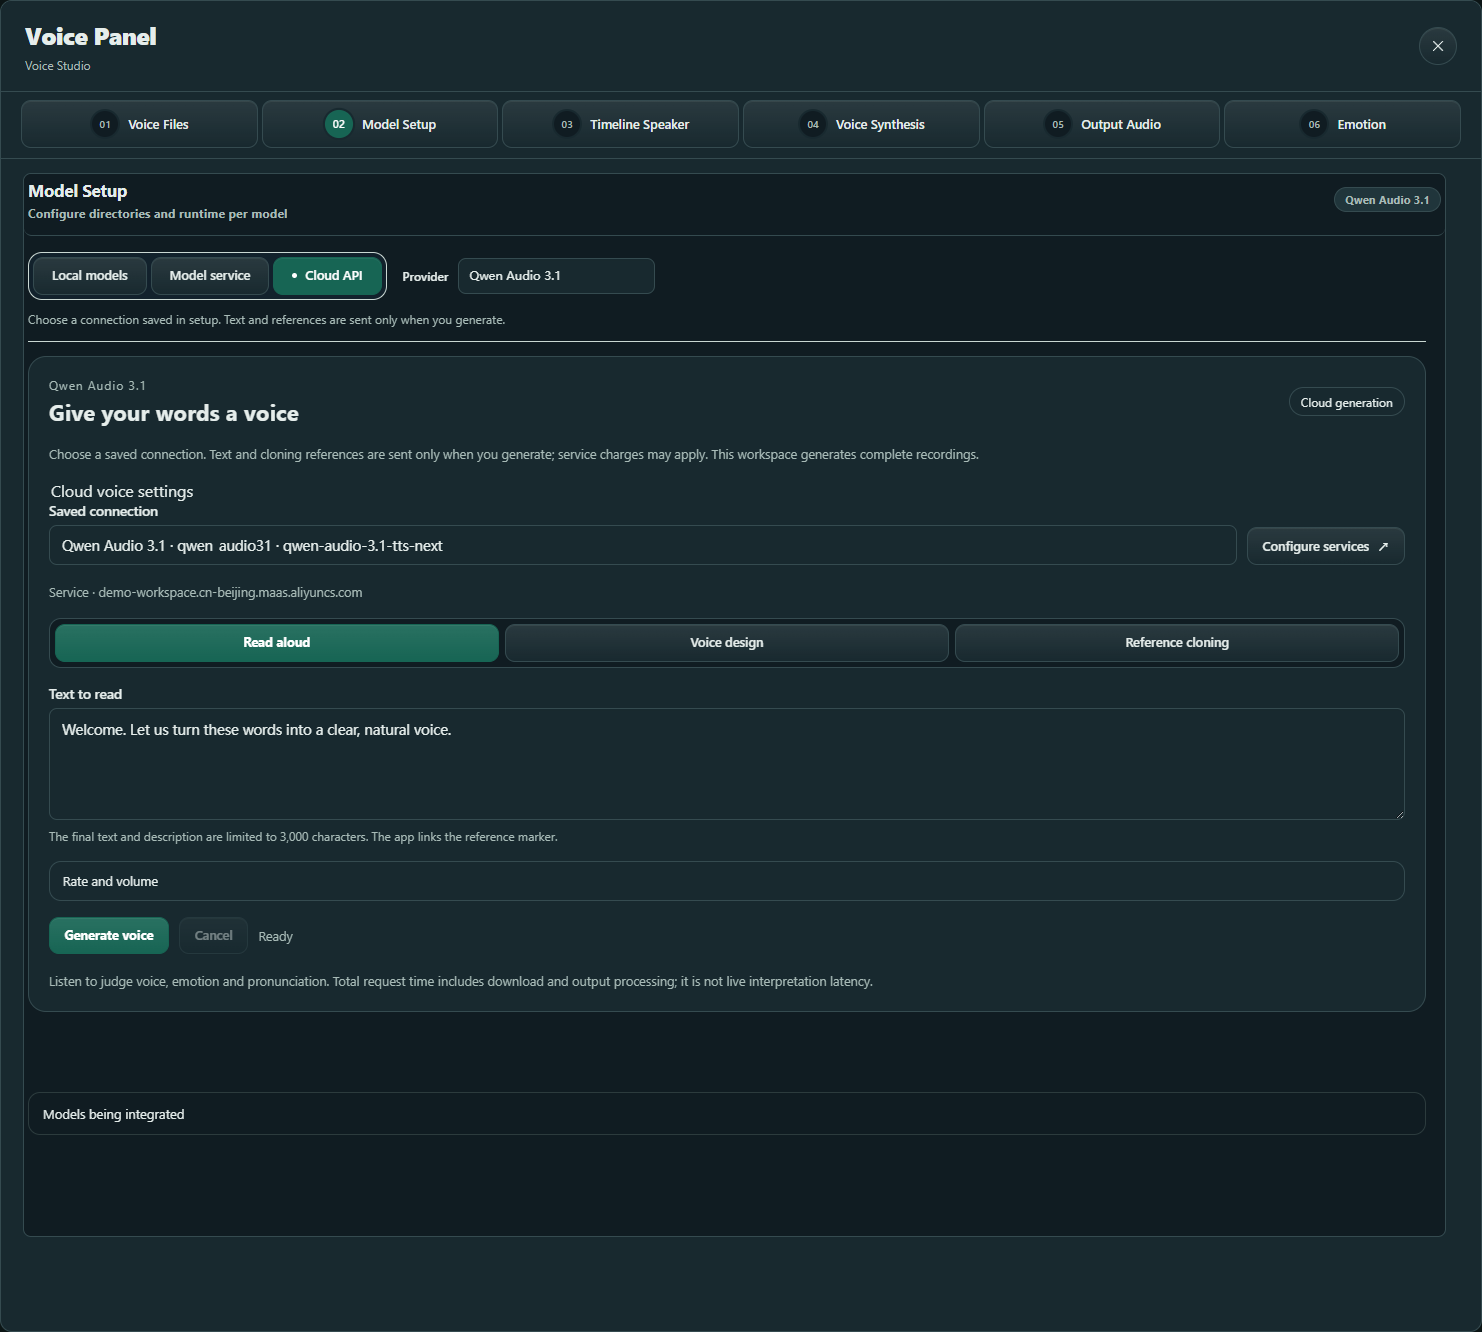
Task: Click the Configure services button
Action: click(1326, 546)
